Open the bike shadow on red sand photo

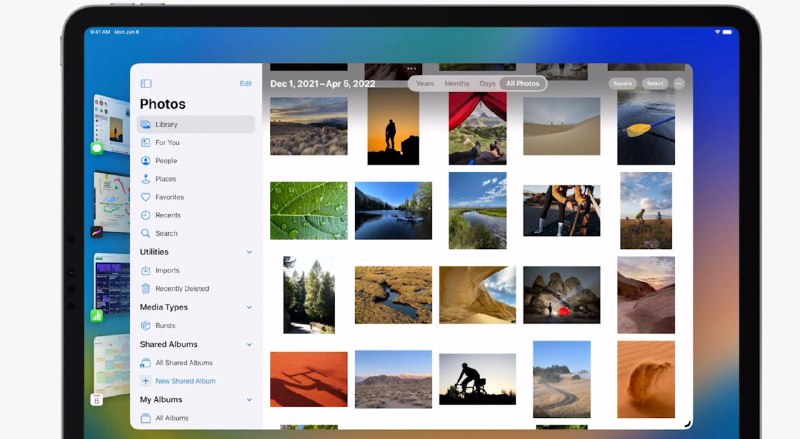[x=309, y=379]
